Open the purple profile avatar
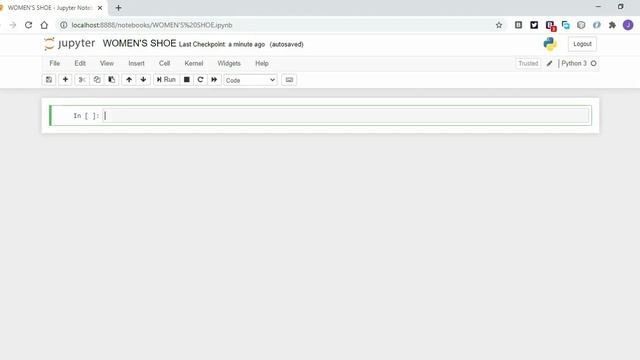Image resolution: width=640 pixels, height=360 pixels. 628,25
